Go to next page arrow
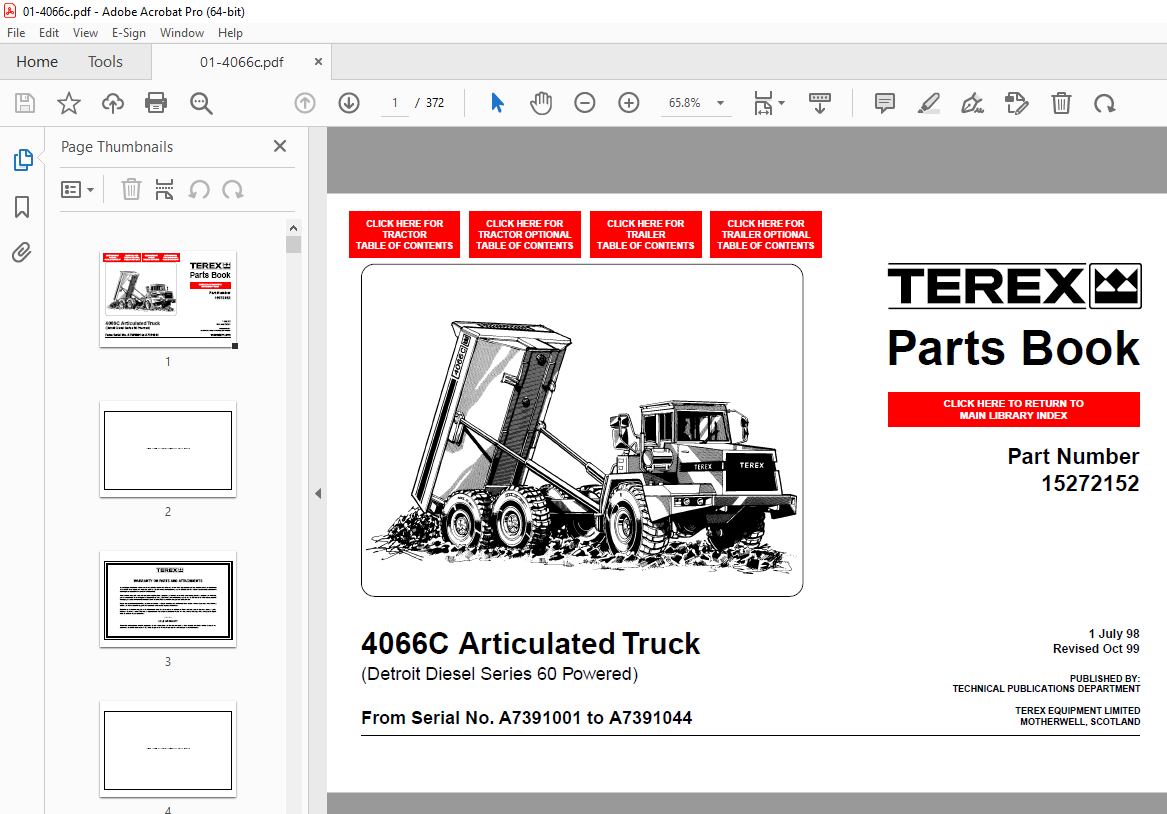The width and height of the screenshot is (1167, 814). coord(349,103)
